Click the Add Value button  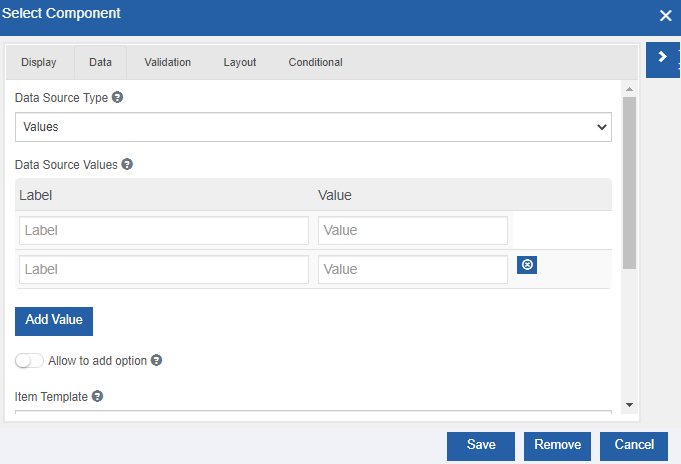point(54,321)
